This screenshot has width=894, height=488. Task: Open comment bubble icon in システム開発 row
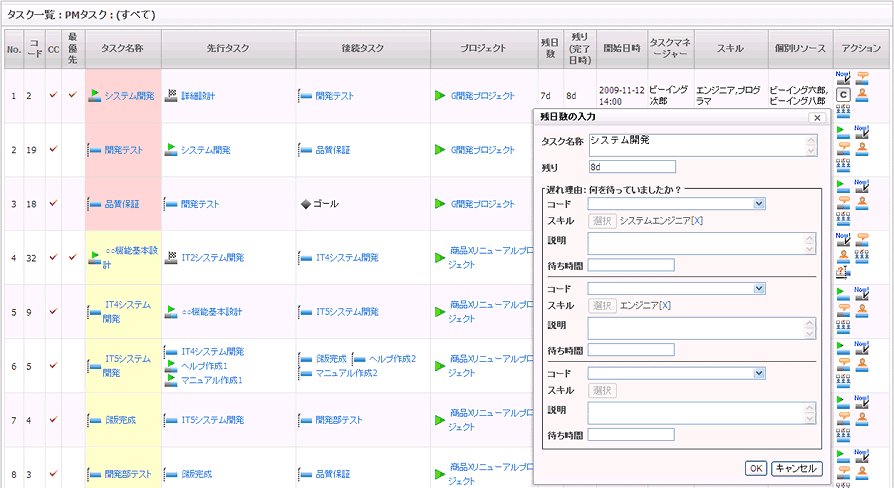point(863,77)
